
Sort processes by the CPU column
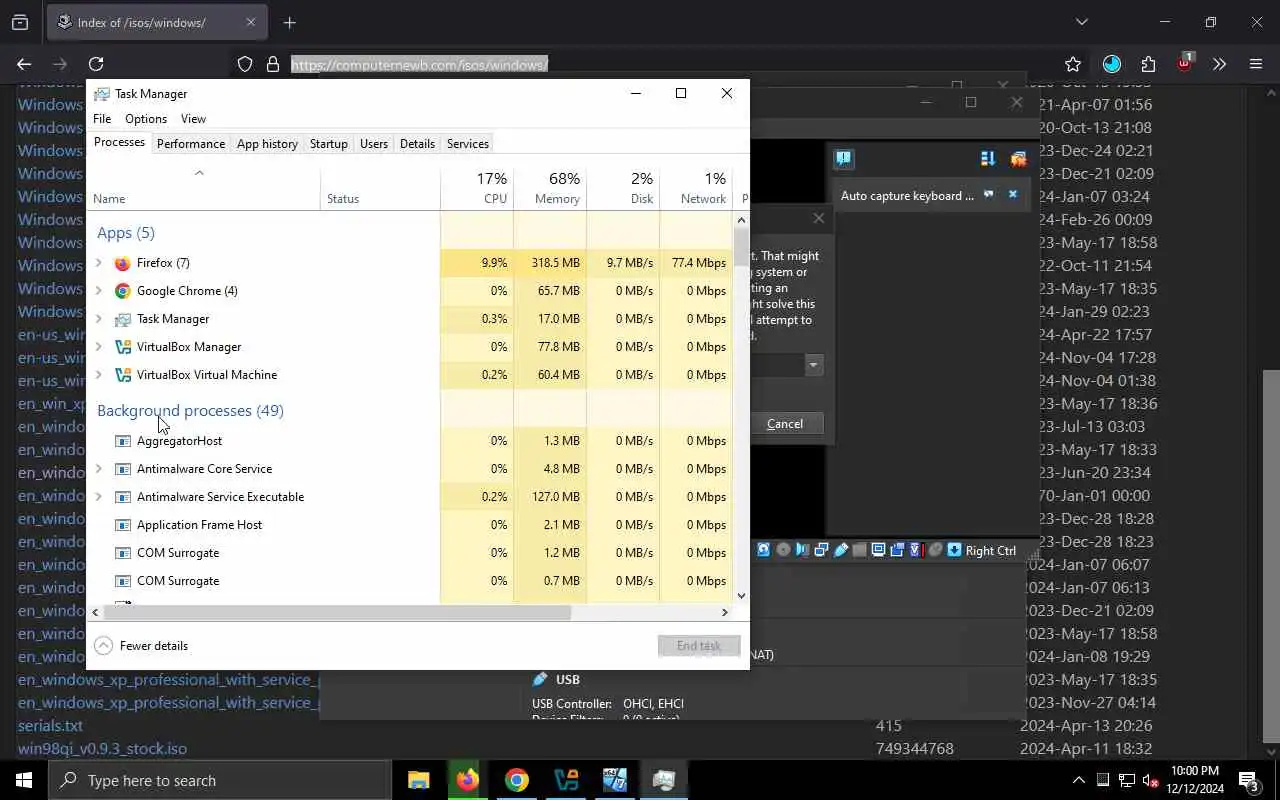click(x=477, y=187)
